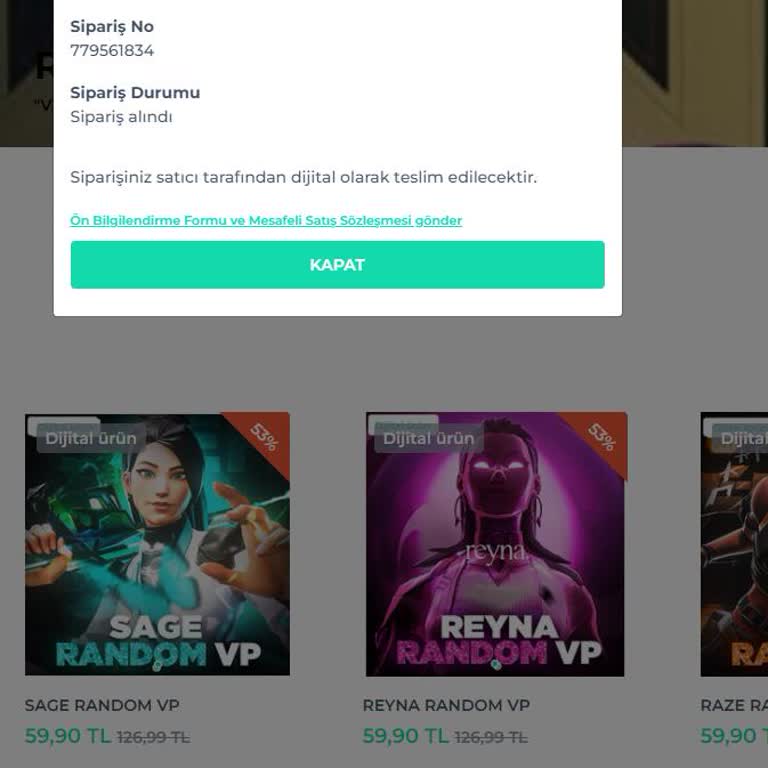Click the 59,90 TL price under Reyna
This screenshot has width=768, height=768.
(x=406, y=736)
